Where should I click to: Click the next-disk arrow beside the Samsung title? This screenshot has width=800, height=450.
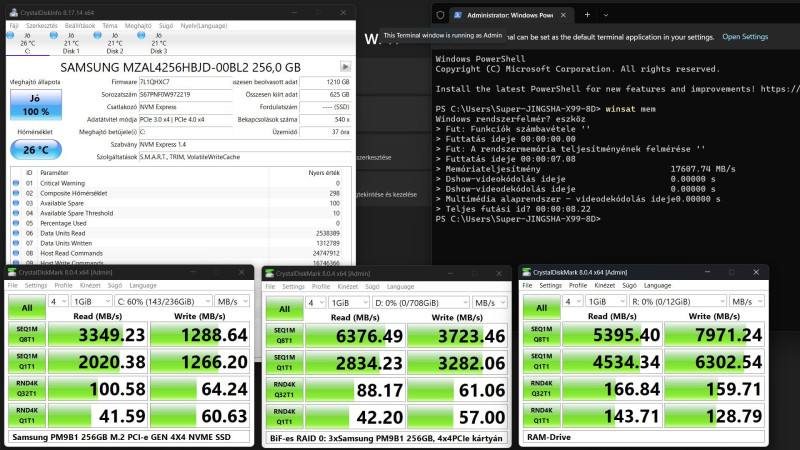click(x=345, y=67)
